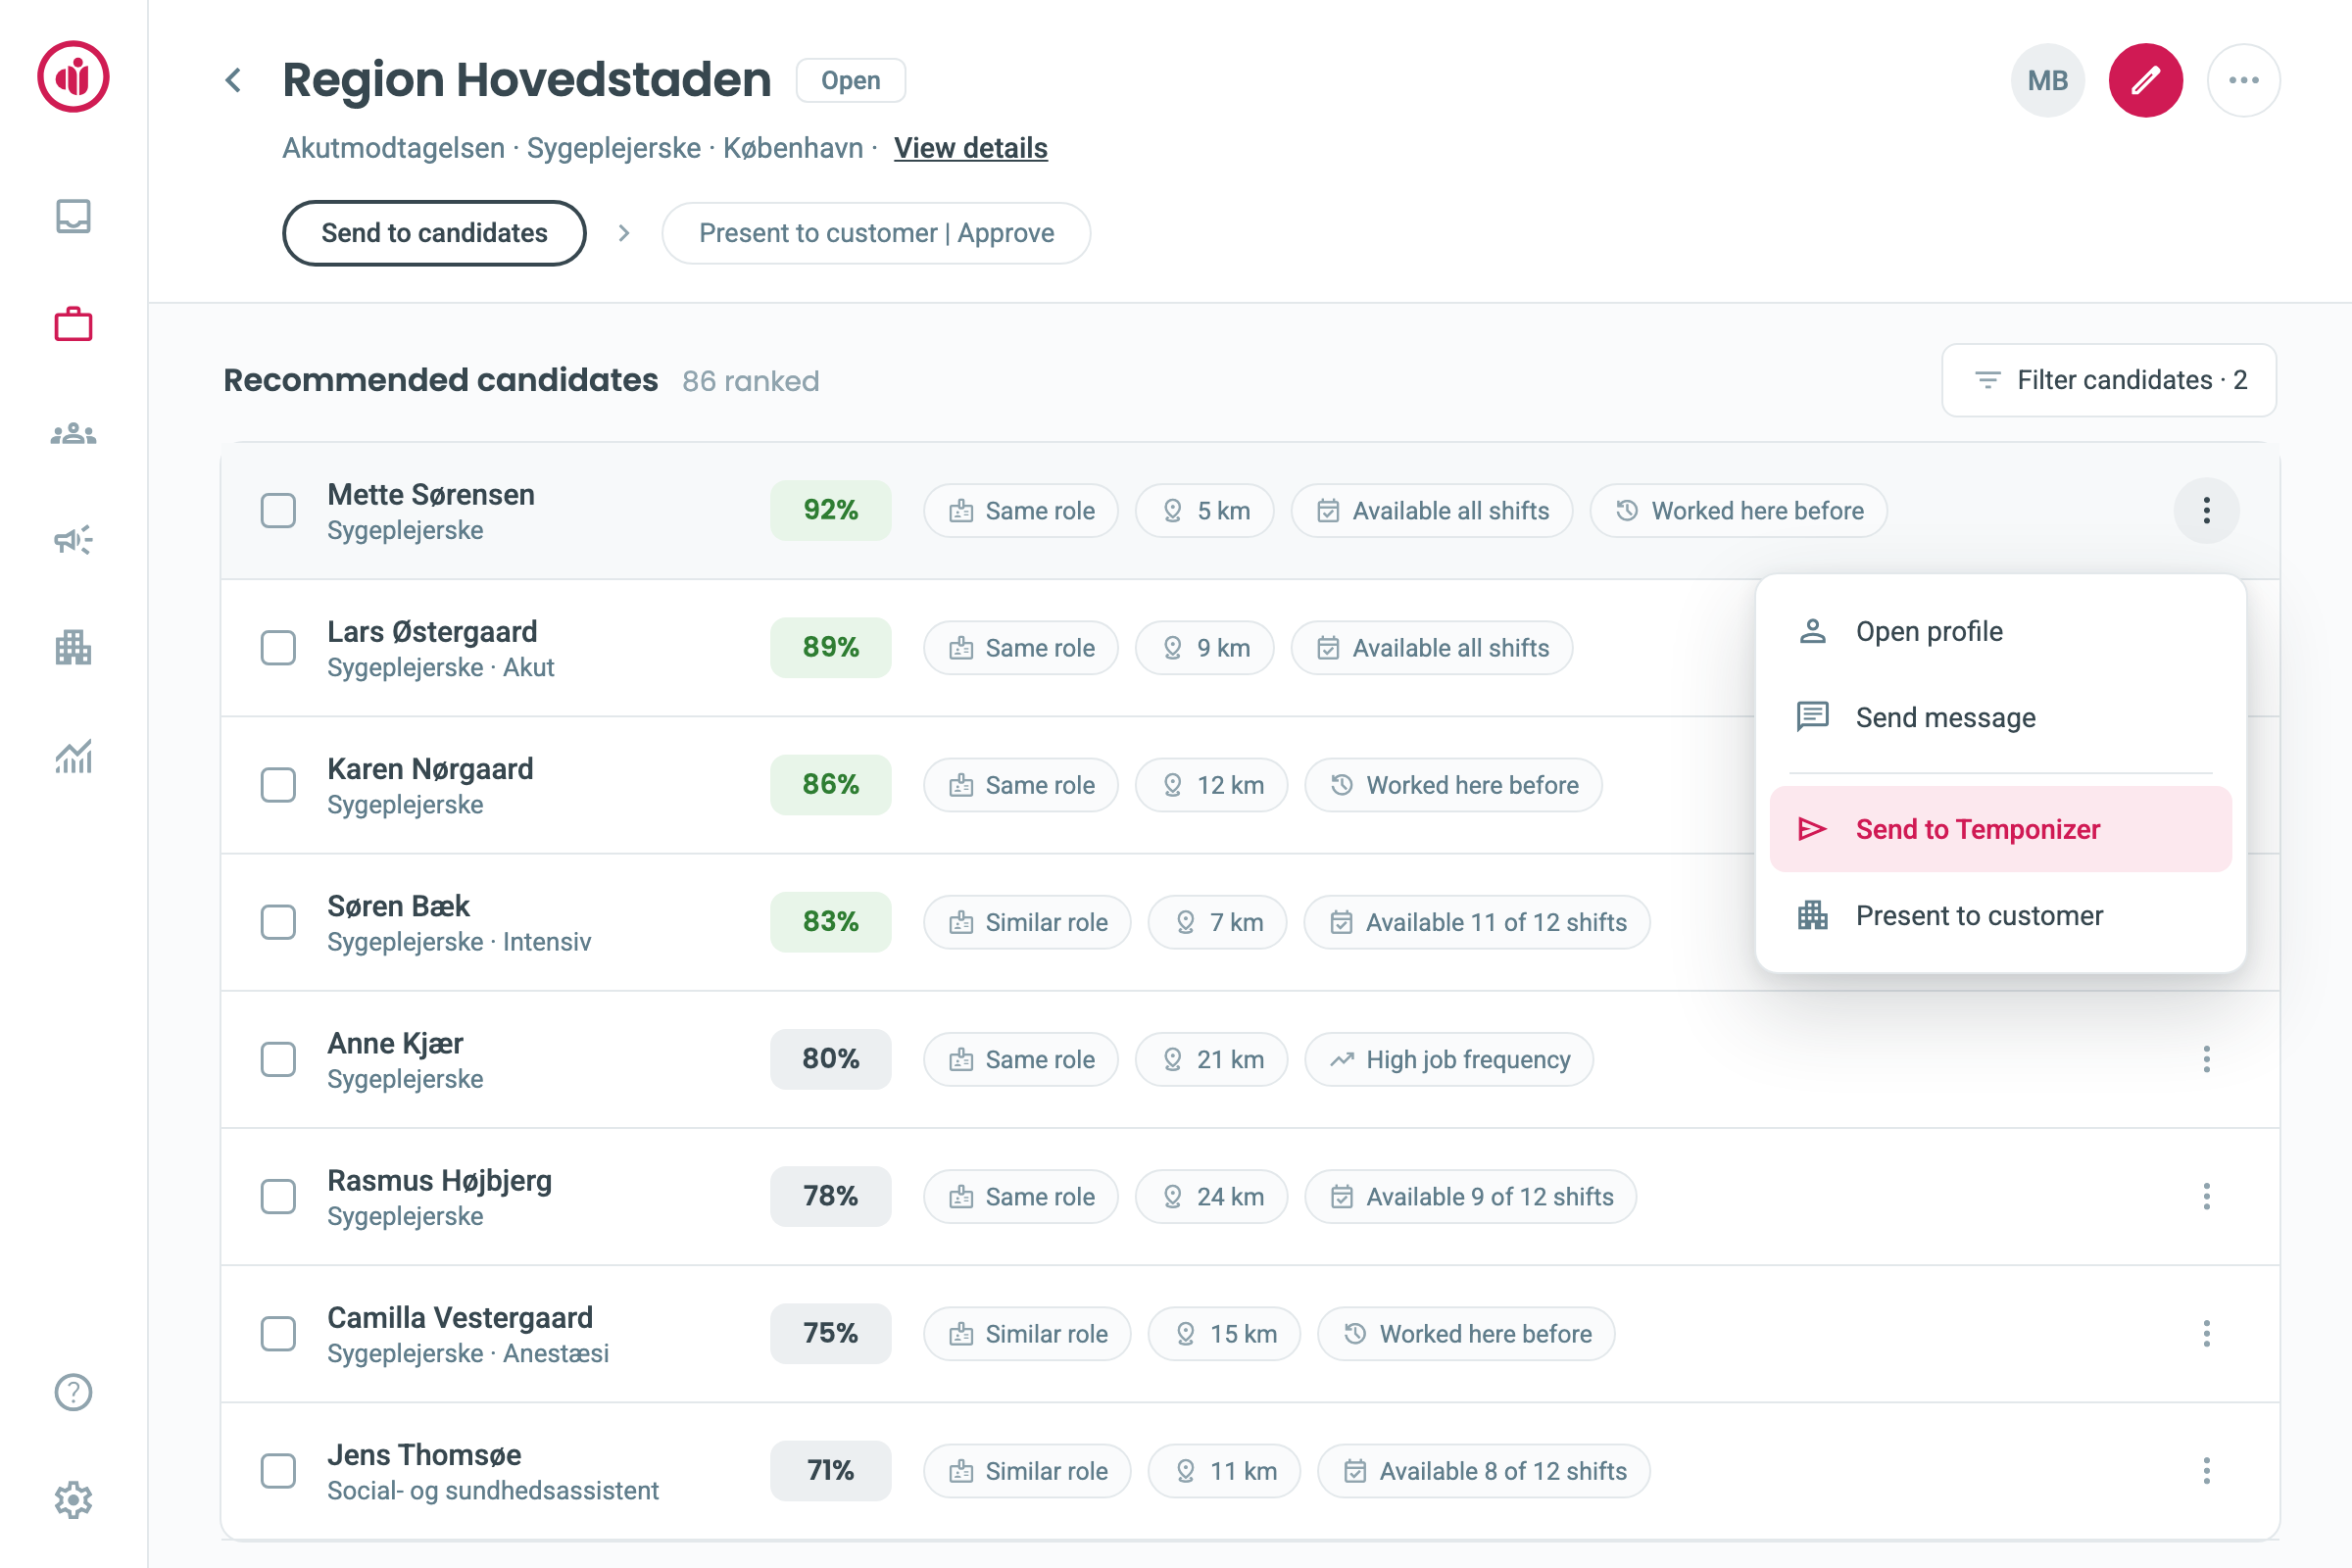The width and height of the screenshot is (2352, 1568).
Task: Click the calendar icon in Rasmus's availability chip
Action: [x=1342, y=1196]
